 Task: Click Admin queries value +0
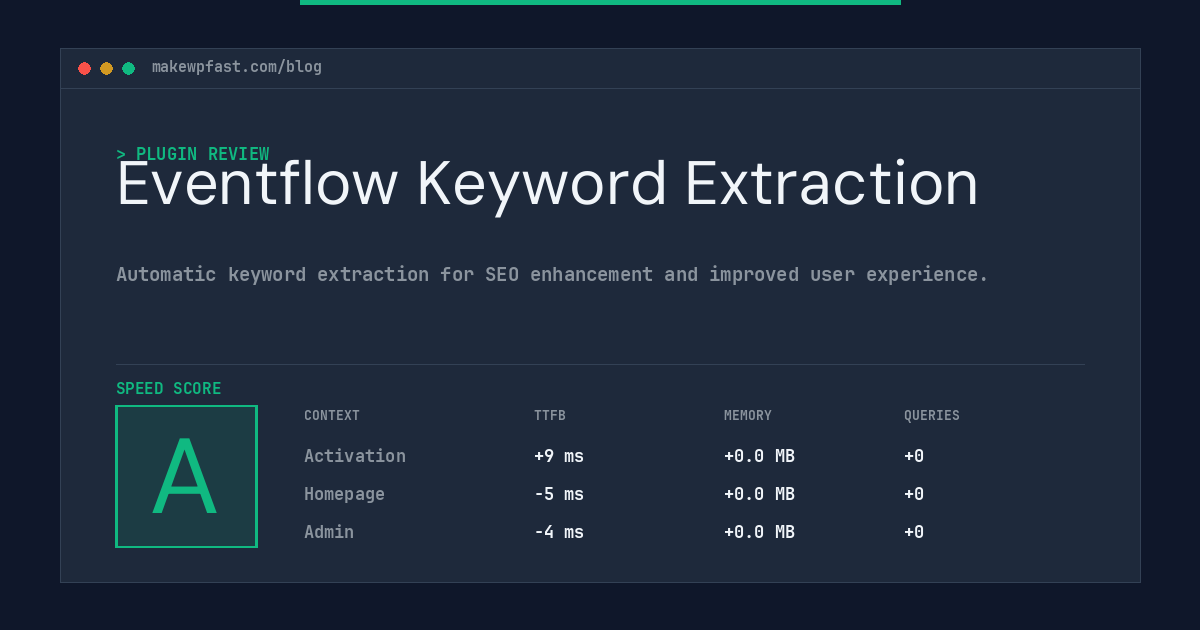point(914,532)
